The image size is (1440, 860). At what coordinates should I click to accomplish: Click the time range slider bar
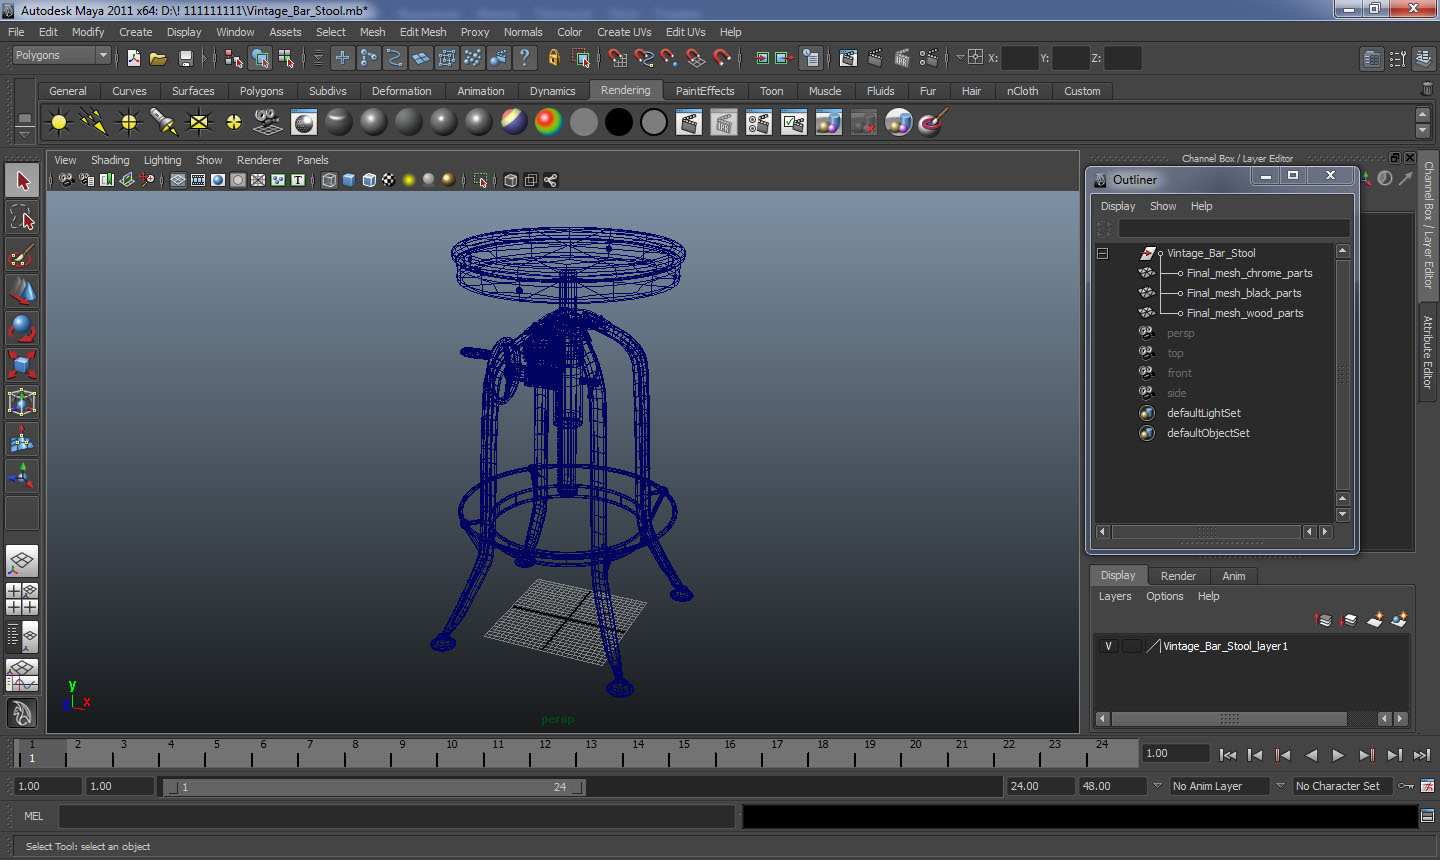(374, 787)
